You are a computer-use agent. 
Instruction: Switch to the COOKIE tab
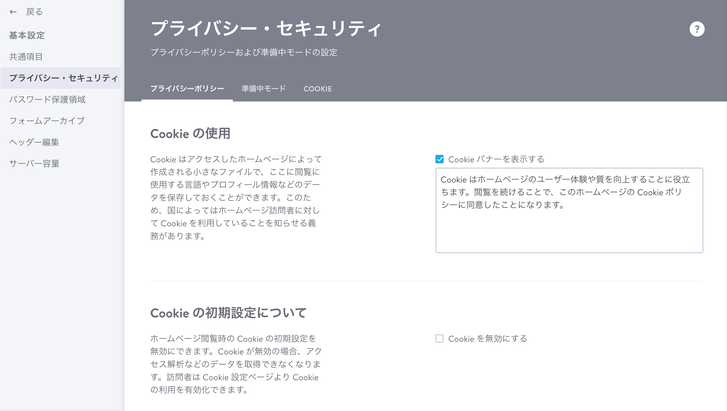318,89
